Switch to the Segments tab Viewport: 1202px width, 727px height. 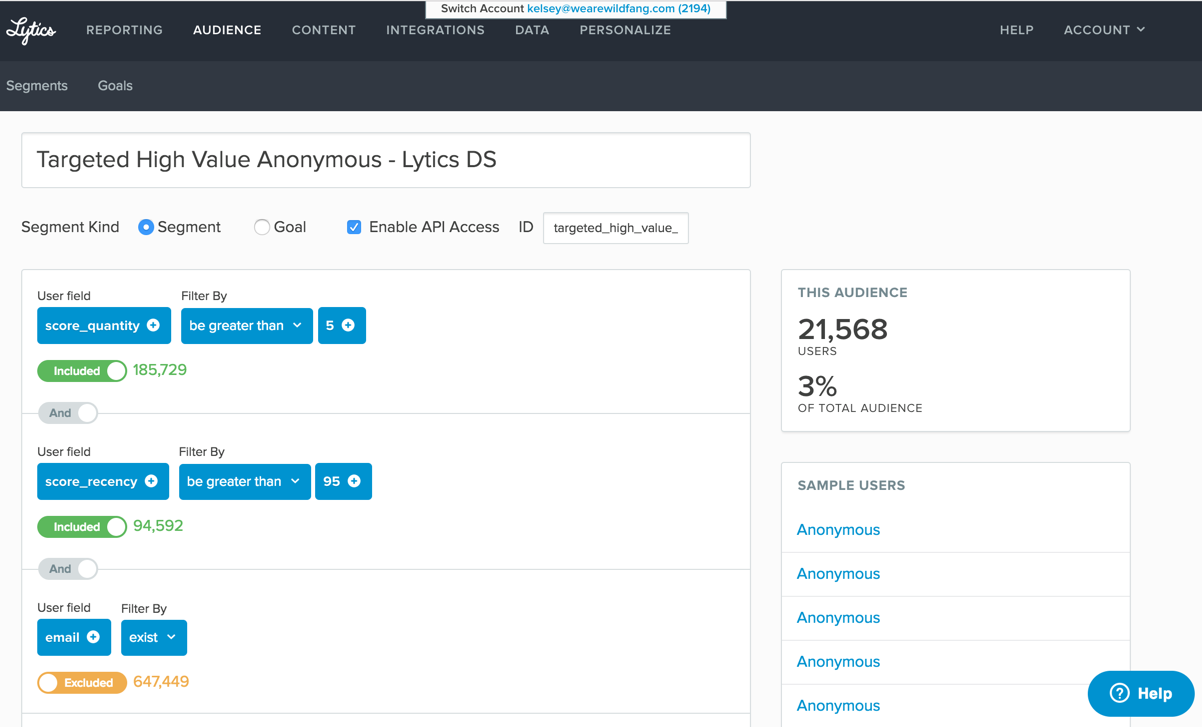coord(37,86)
